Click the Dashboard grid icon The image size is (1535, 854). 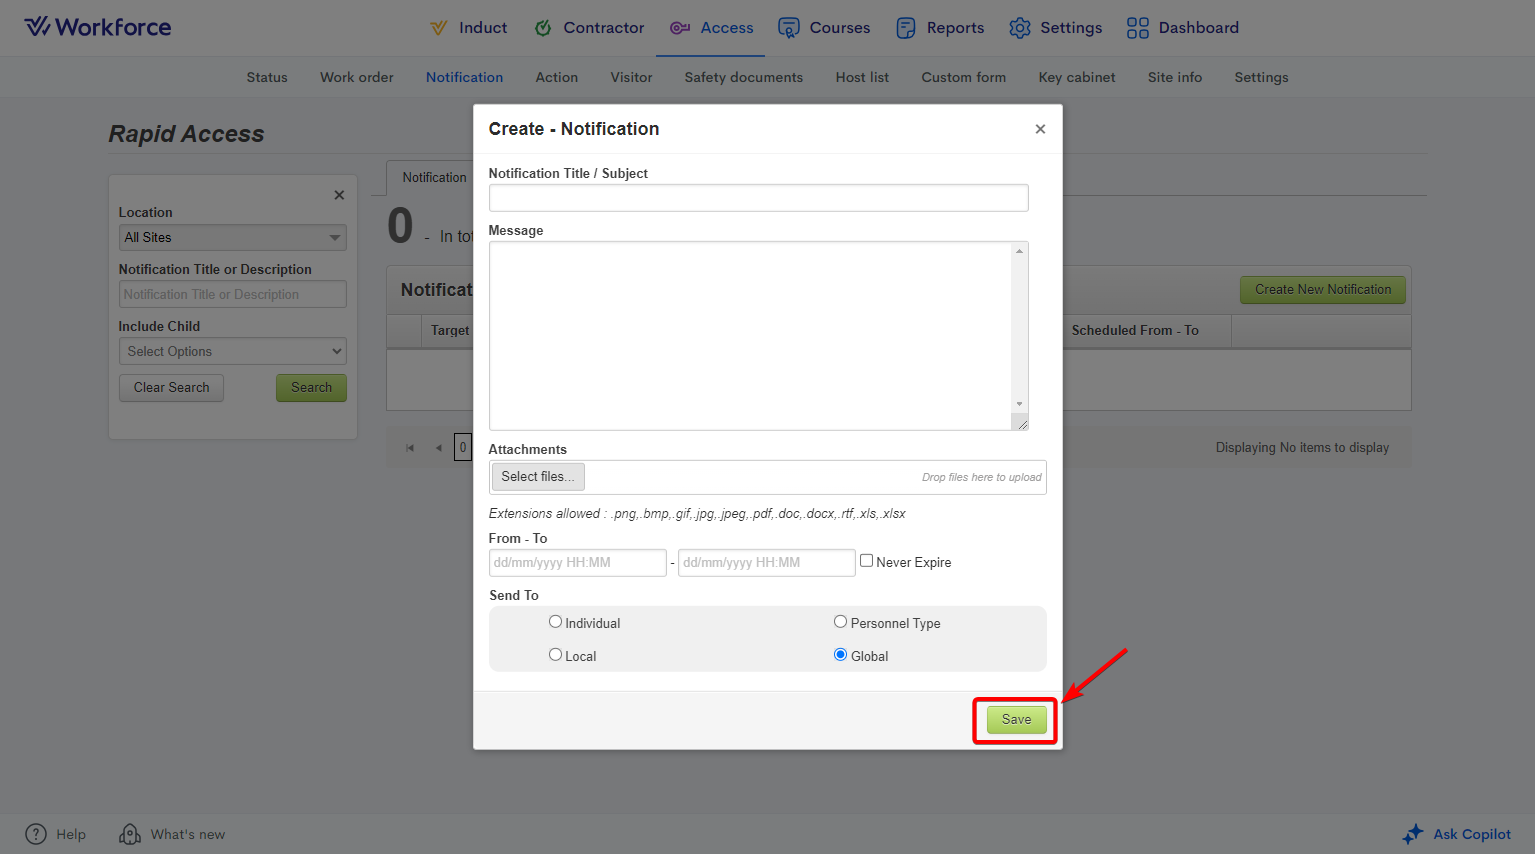pyautogui.click(x=1138, y=28)
